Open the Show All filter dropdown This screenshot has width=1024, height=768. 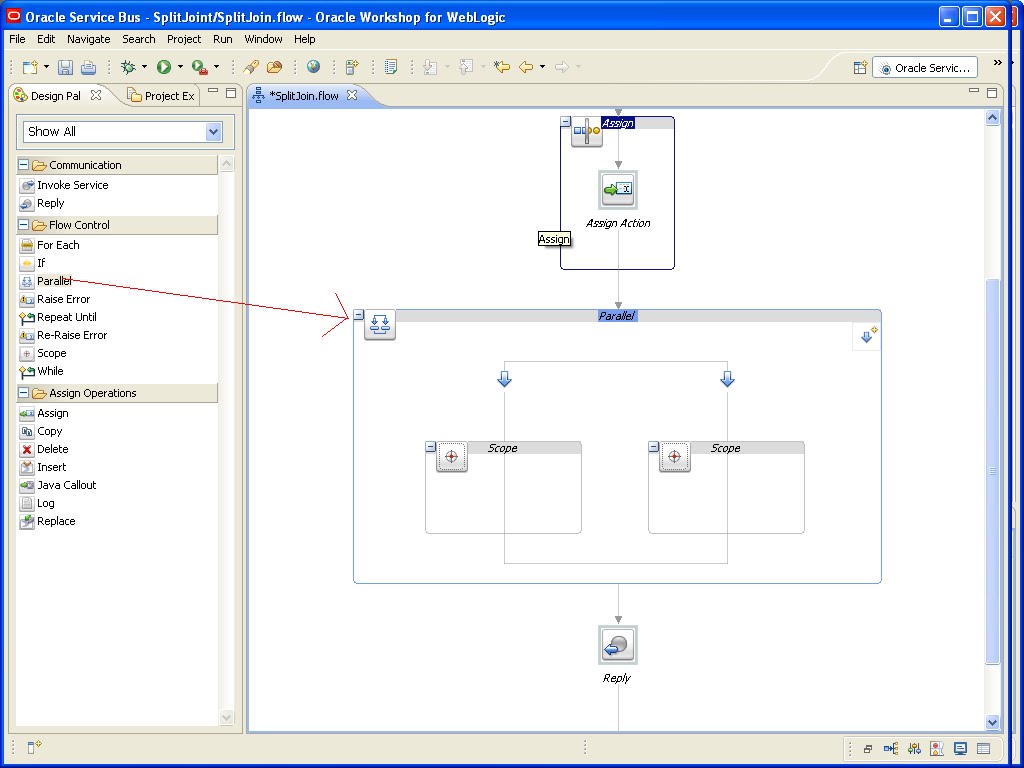coord(214,132)
